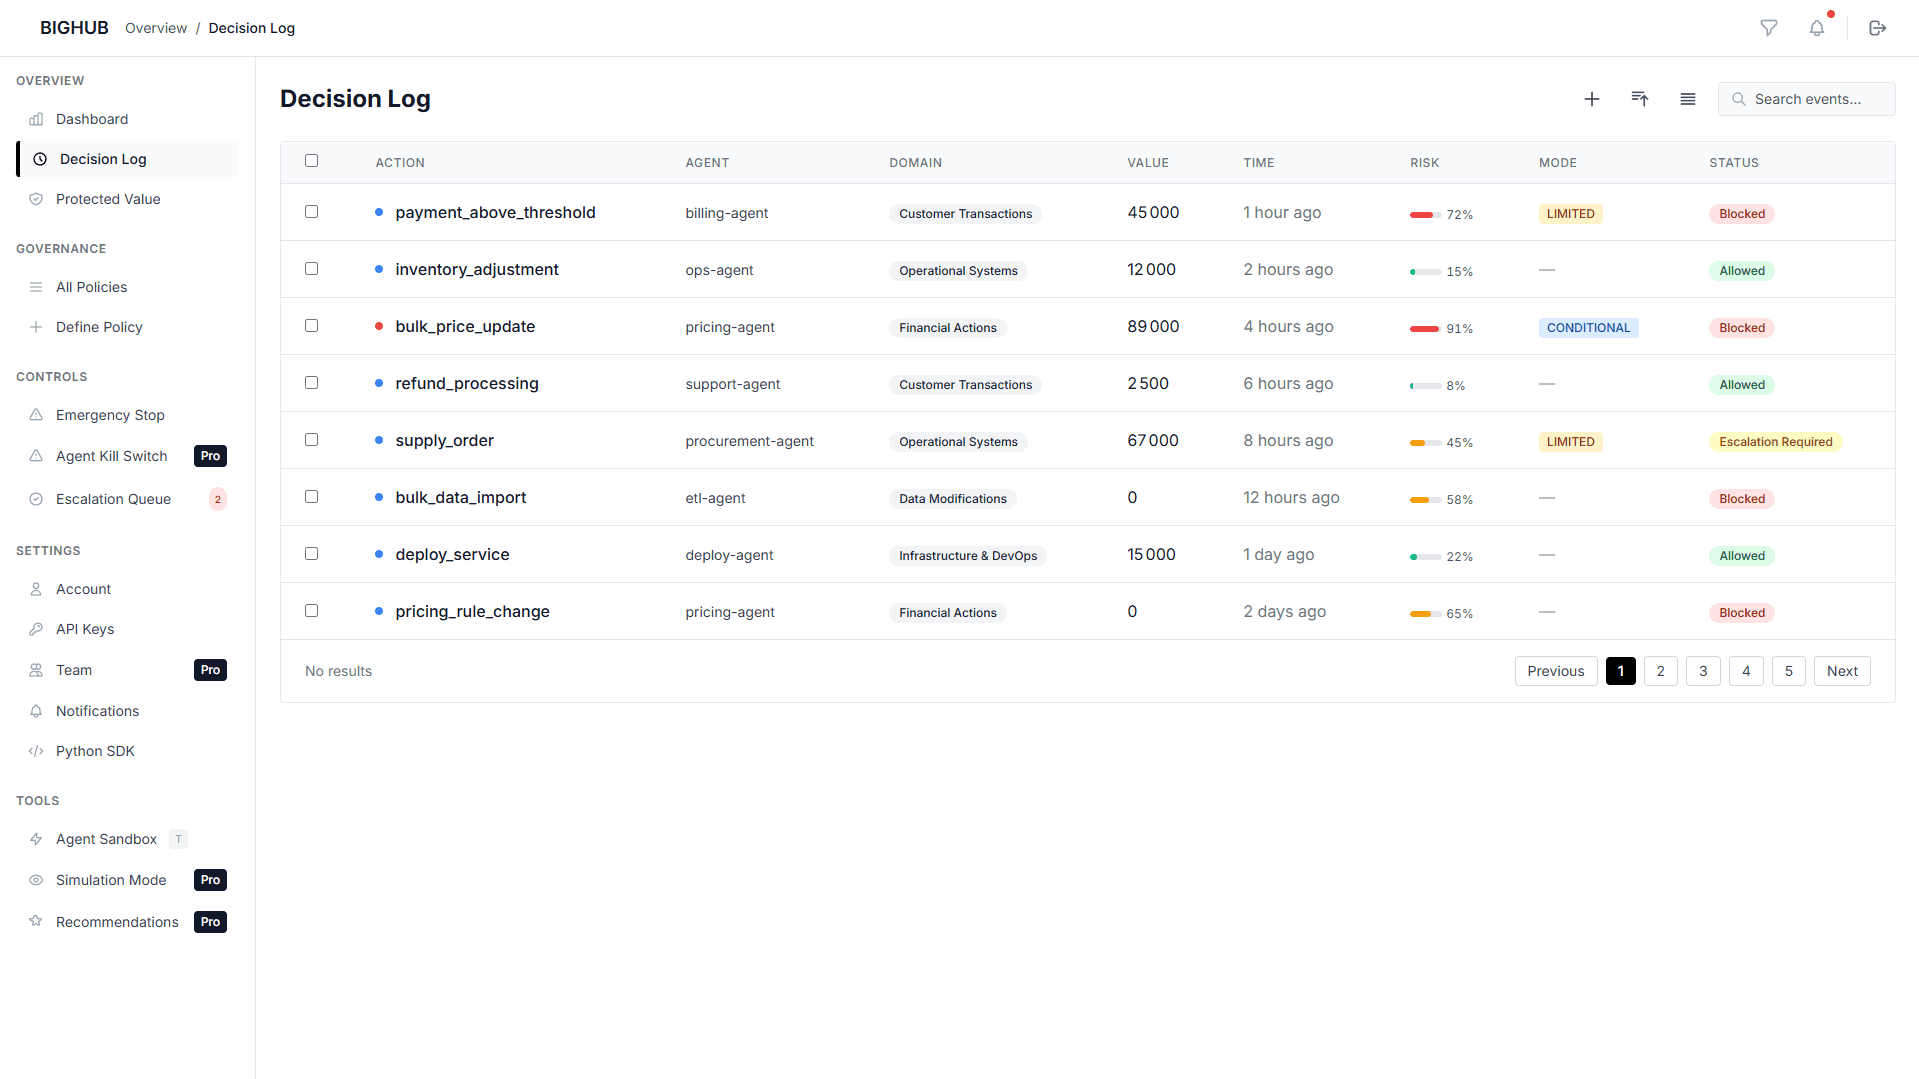Open notifications via the bell icon
Viewport: 1919px width, 1079px height.
[1818, 27]
